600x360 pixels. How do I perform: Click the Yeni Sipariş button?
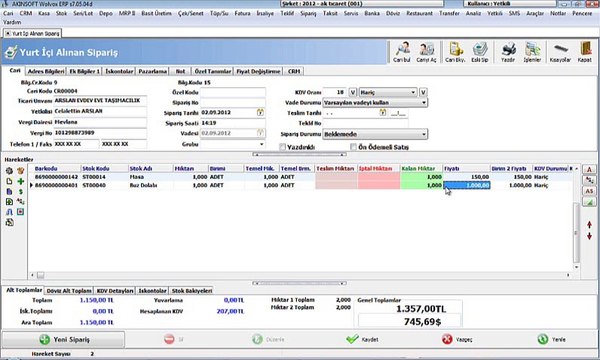[x=64, y=339]
